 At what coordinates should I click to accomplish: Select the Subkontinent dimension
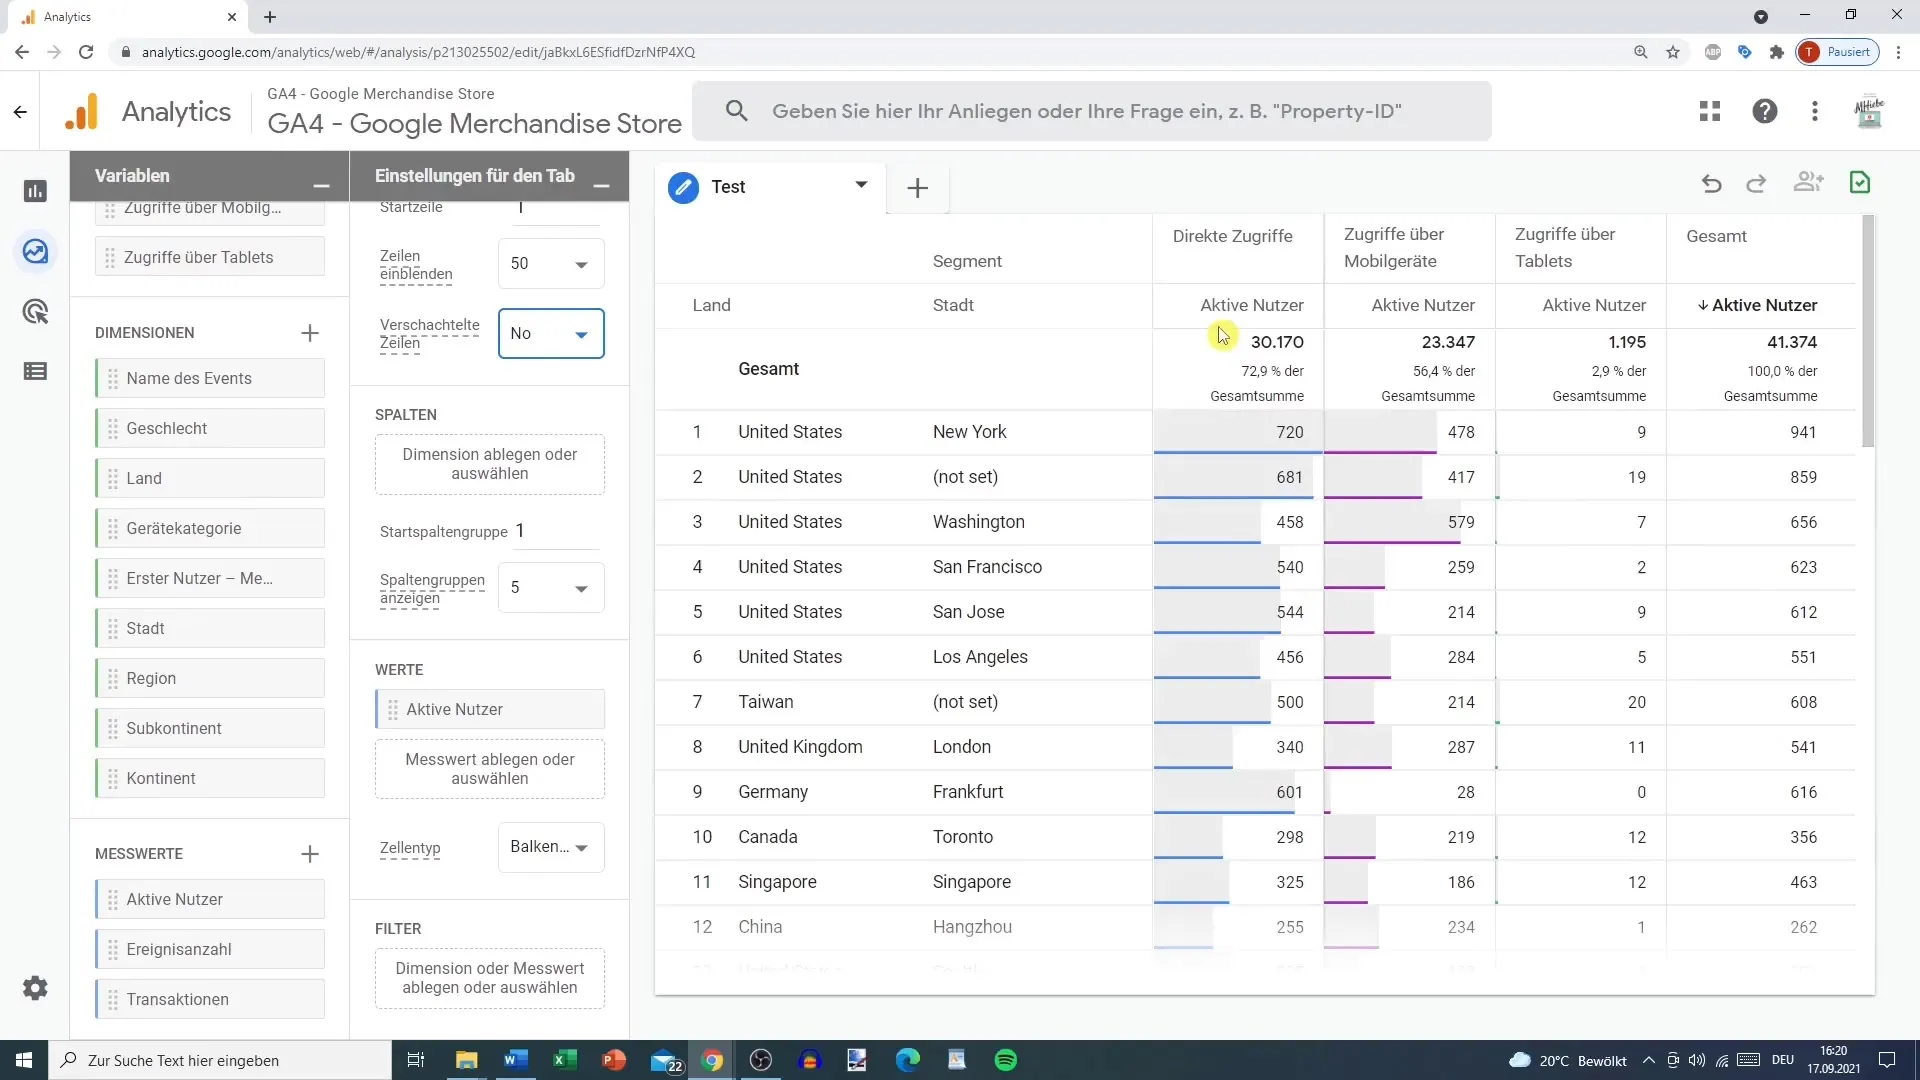pyautogui.click(x=210, y=728)
